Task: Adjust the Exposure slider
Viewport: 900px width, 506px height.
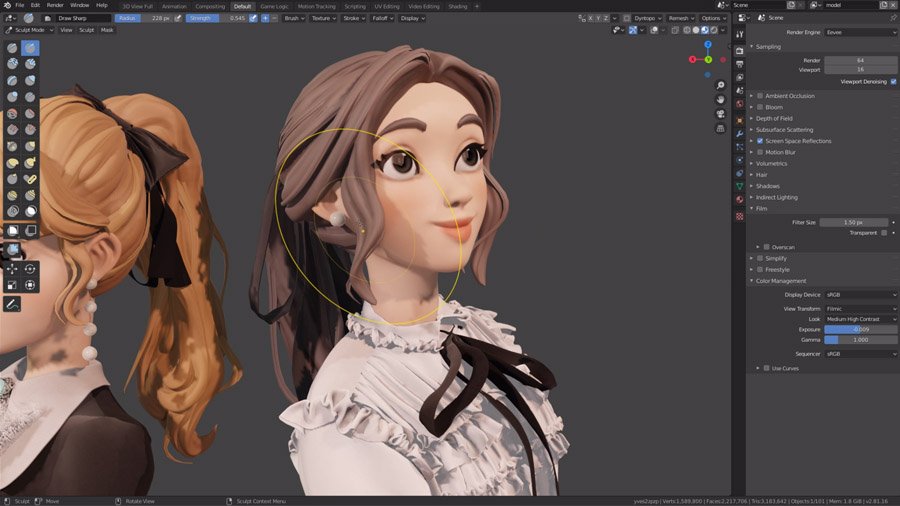Action: tap(860, 330)
